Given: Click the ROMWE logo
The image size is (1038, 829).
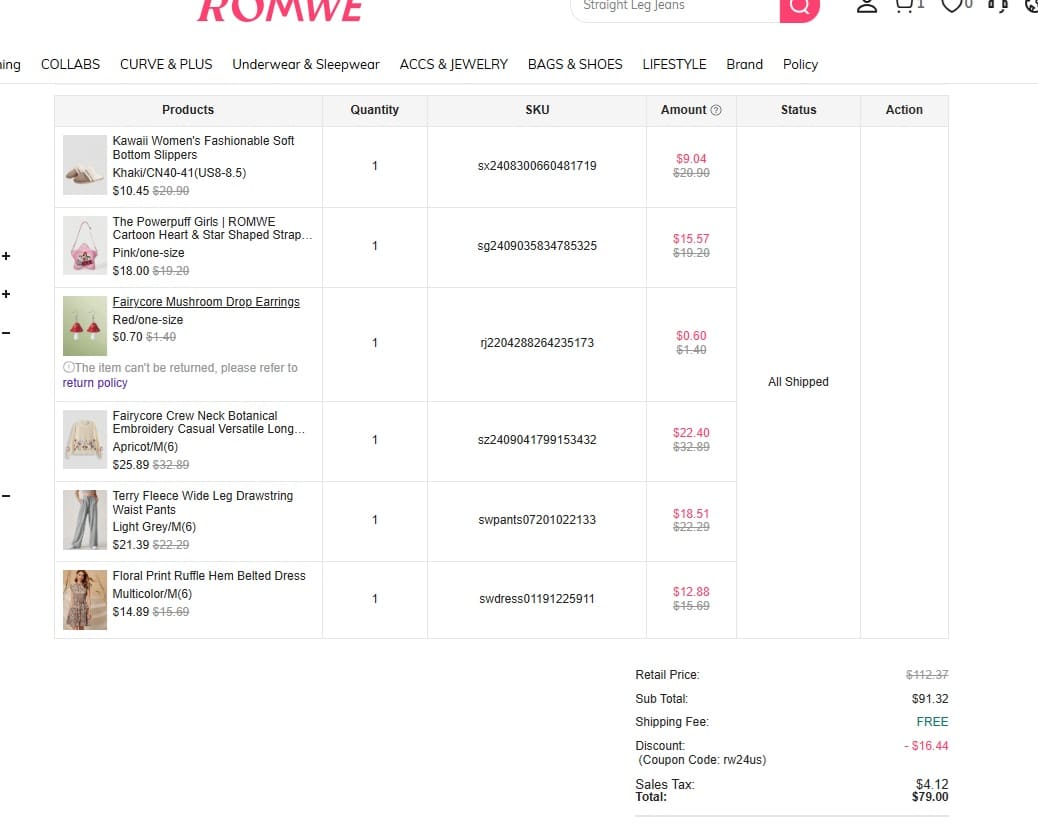Looking at the screenshot, I should (x=280, y=10).
